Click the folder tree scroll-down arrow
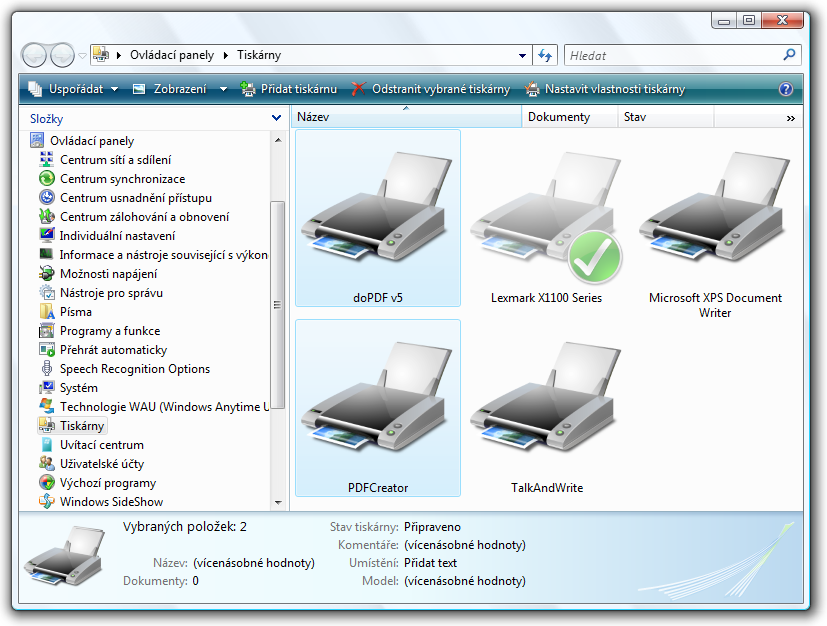 click(278, 503)
